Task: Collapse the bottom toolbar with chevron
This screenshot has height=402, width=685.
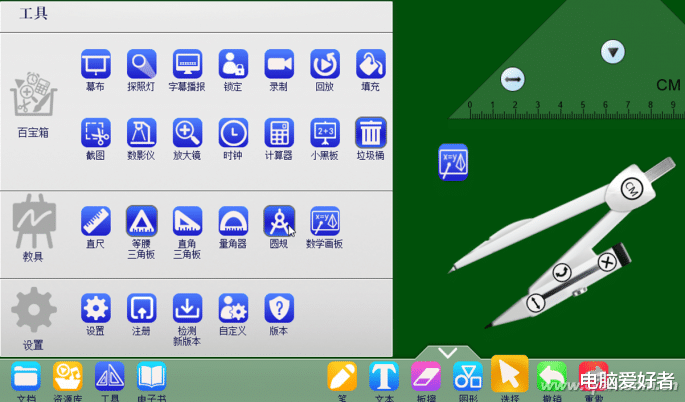Action: coord(447,352)
